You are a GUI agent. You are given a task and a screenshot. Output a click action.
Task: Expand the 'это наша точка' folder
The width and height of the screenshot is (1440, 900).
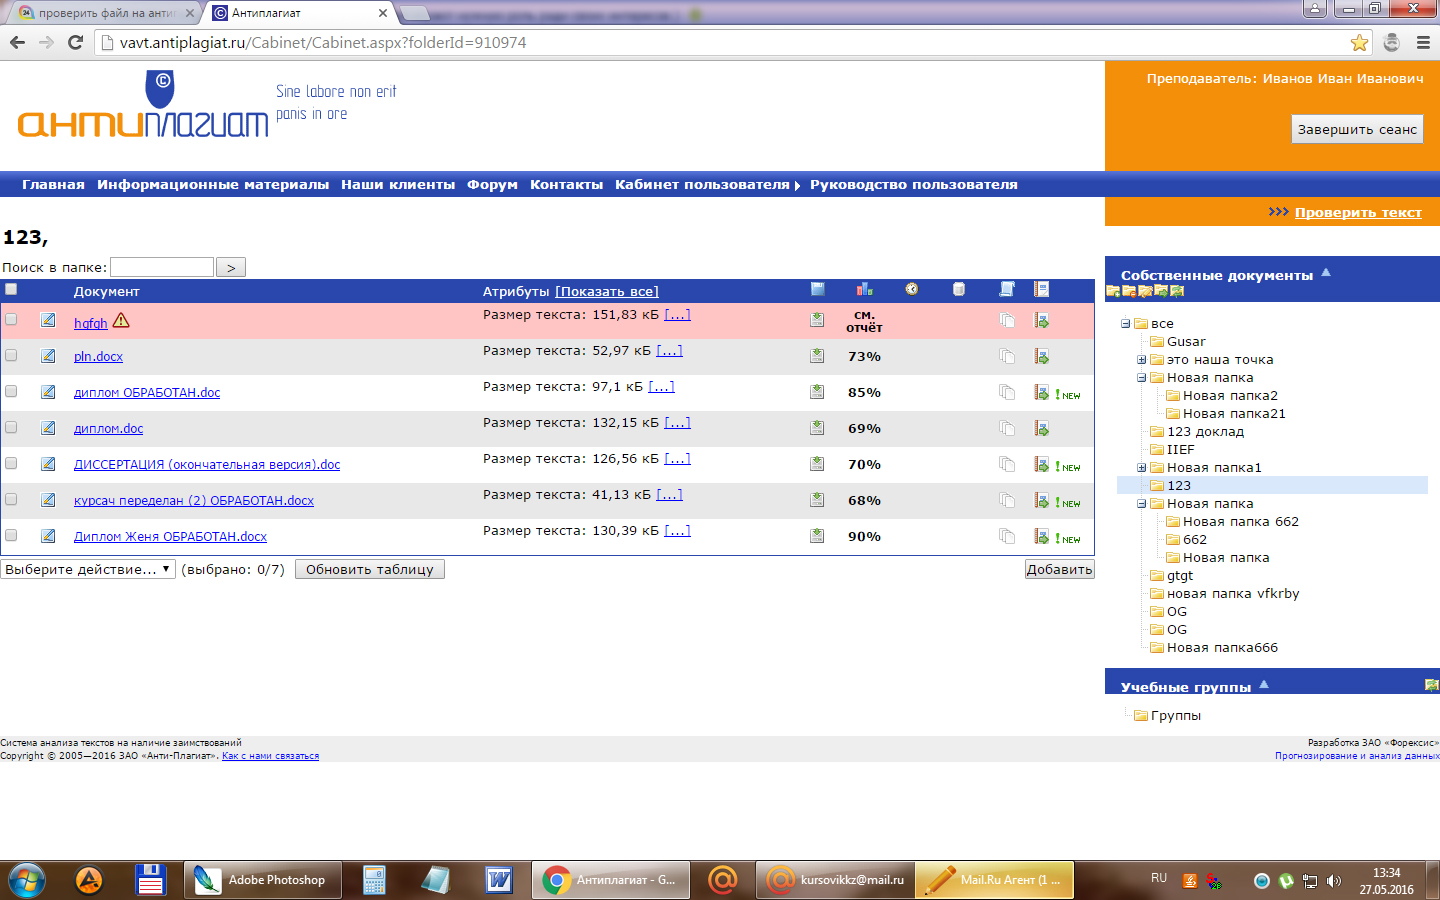pos(1141,360)
